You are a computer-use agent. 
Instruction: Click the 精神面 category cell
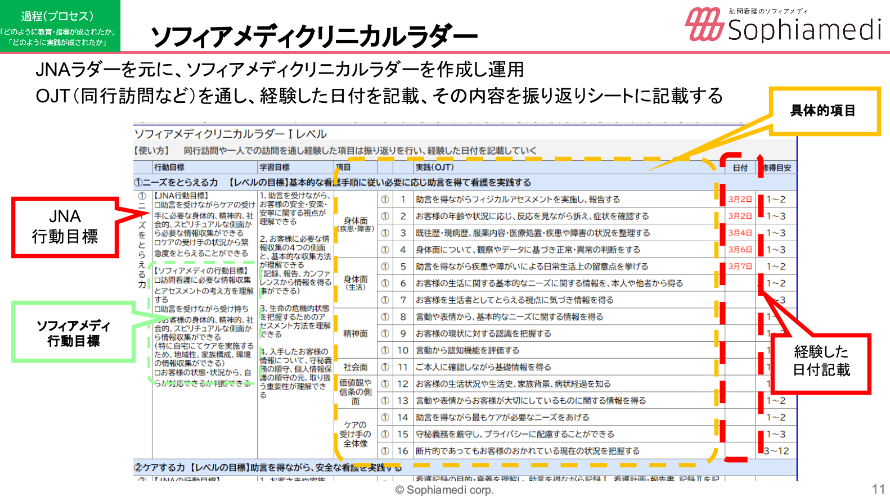[x=355, y=334]
